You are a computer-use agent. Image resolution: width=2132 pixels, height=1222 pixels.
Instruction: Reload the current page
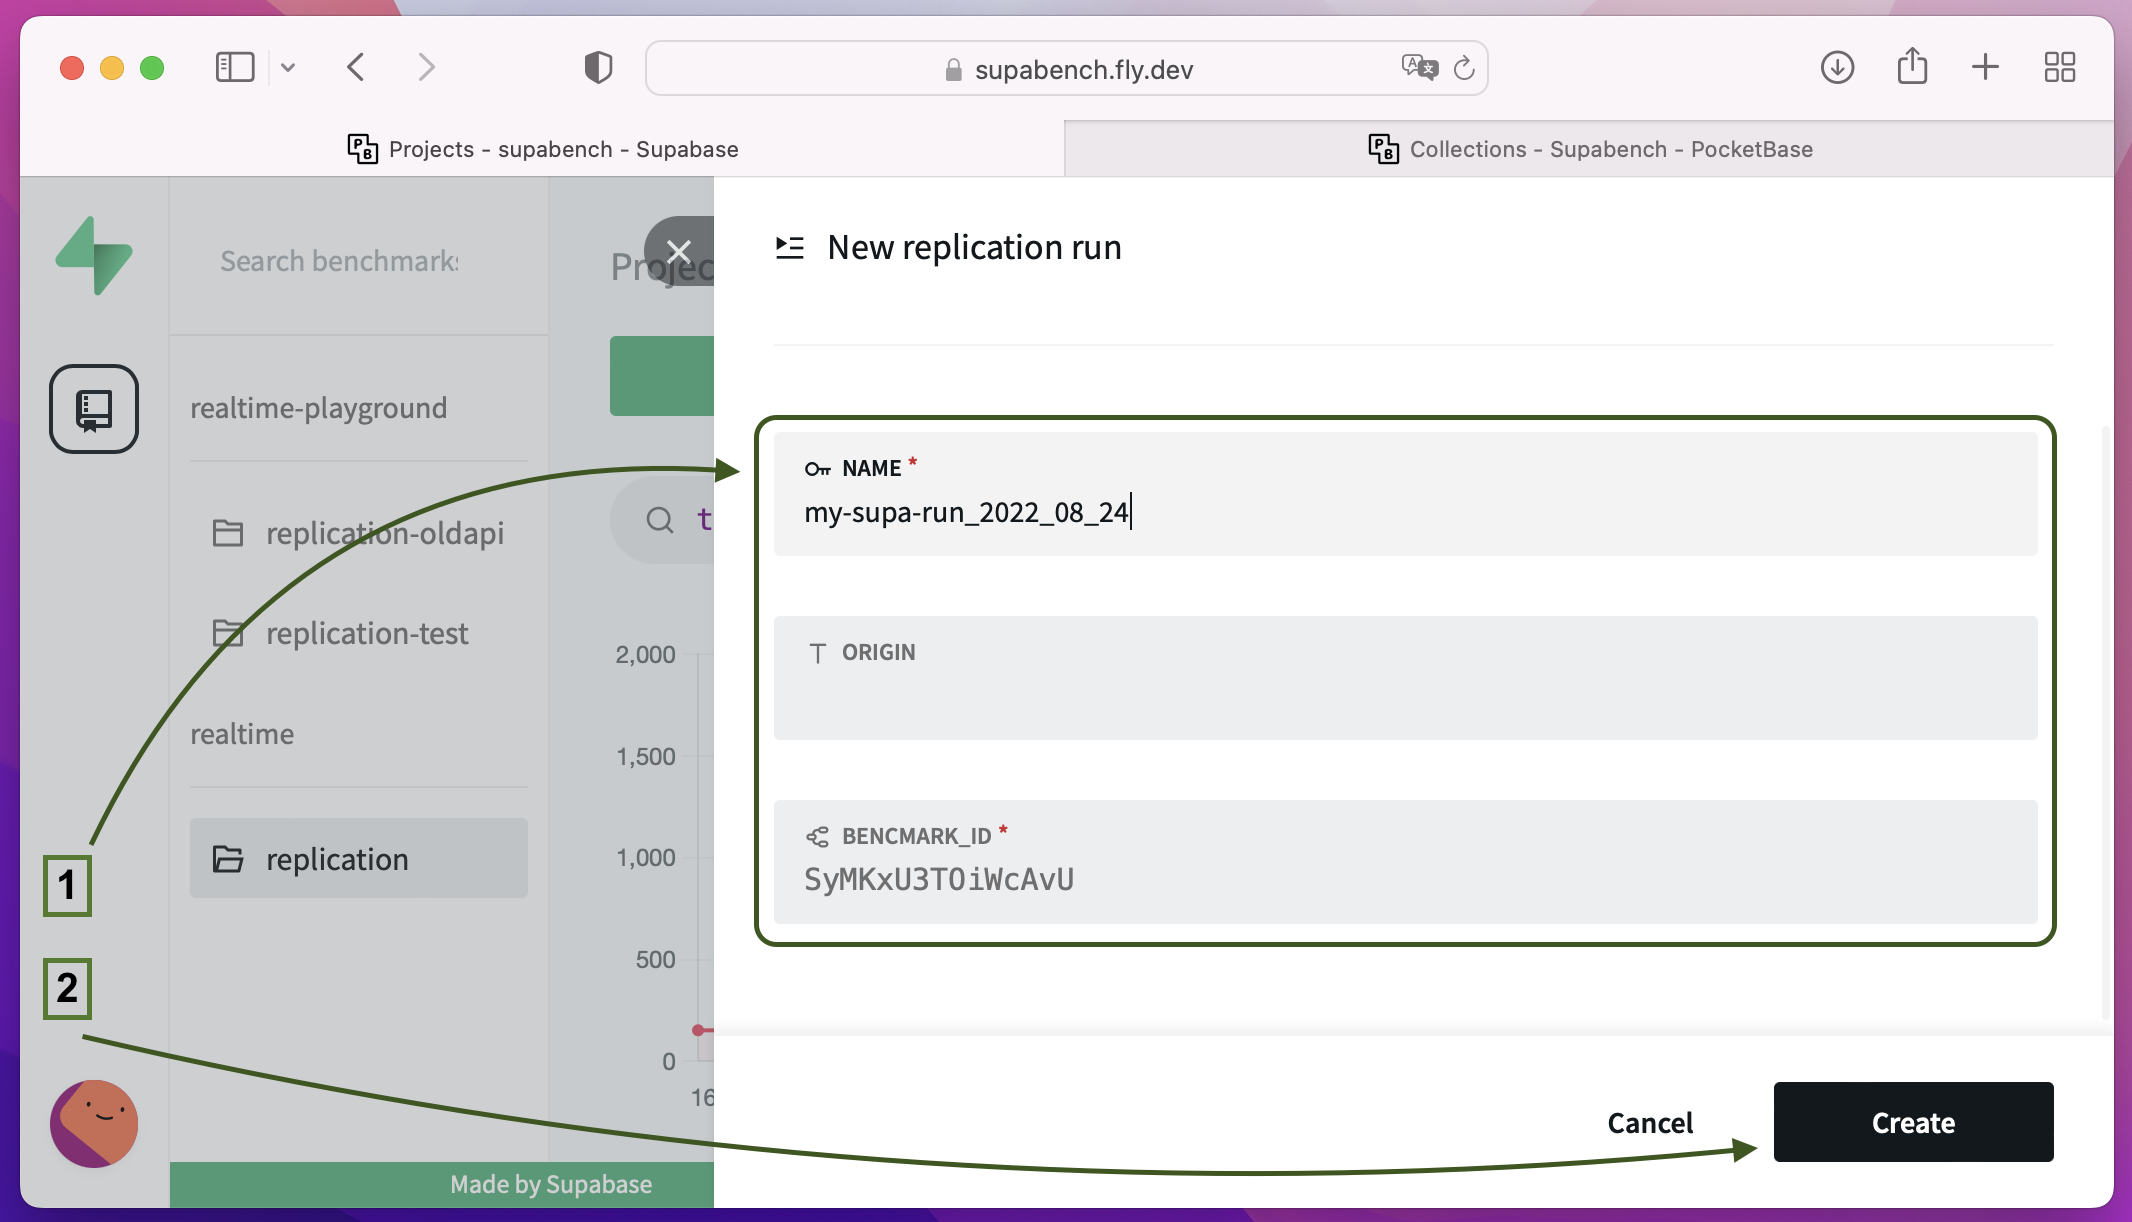pos(1464,68)
